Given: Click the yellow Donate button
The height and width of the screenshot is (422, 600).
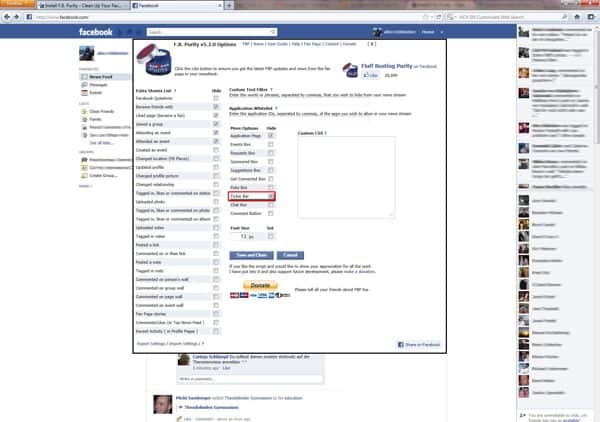Looking at the screenshot, I should tap(260, 285).
